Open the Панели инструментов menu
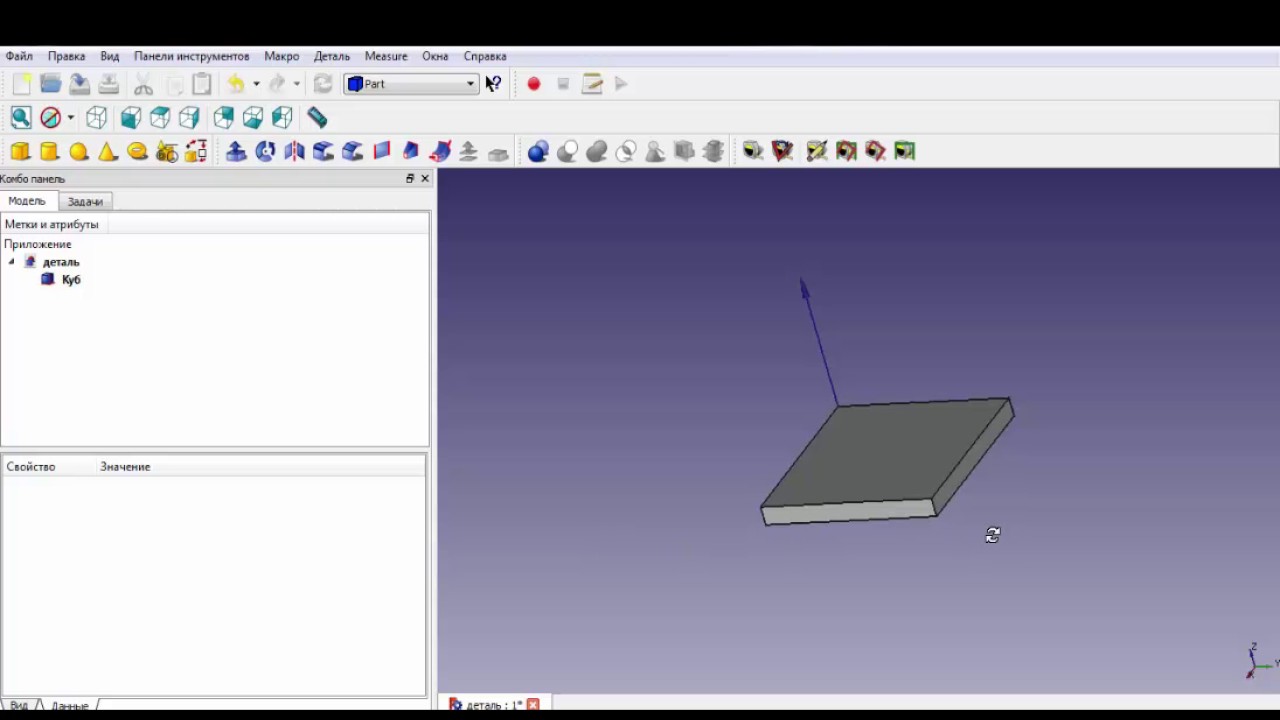The height and width of the screenshot is (720, 1280). click(x=191, y=56)
